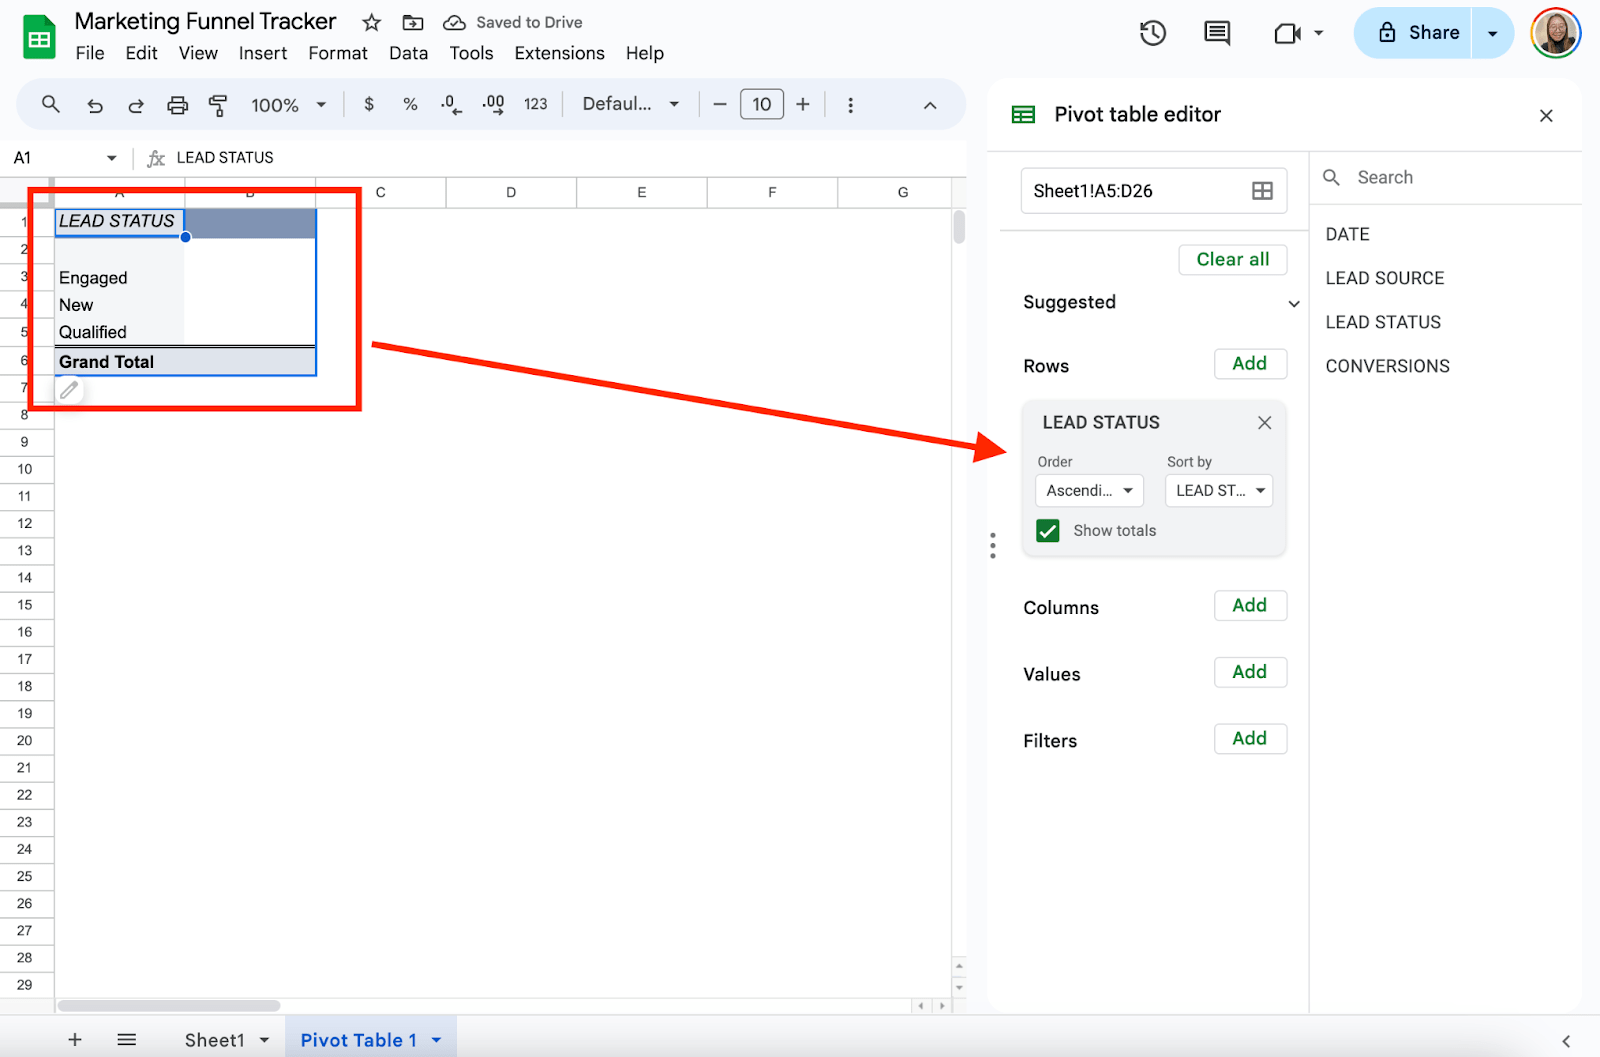This screenshot has height=1057, width=1600.
Task: Open the Sort by LEAD STATUS dropdown
Action: tap(1219, 490)
